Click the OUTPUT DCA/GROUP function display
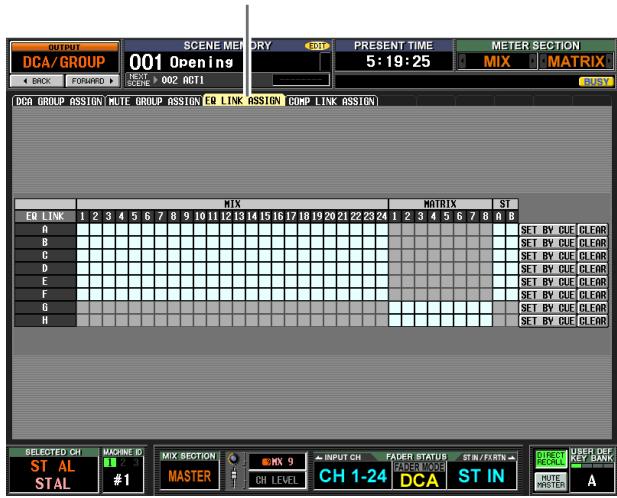The width and height of the screenshot is (617, 498). point(65,57)
